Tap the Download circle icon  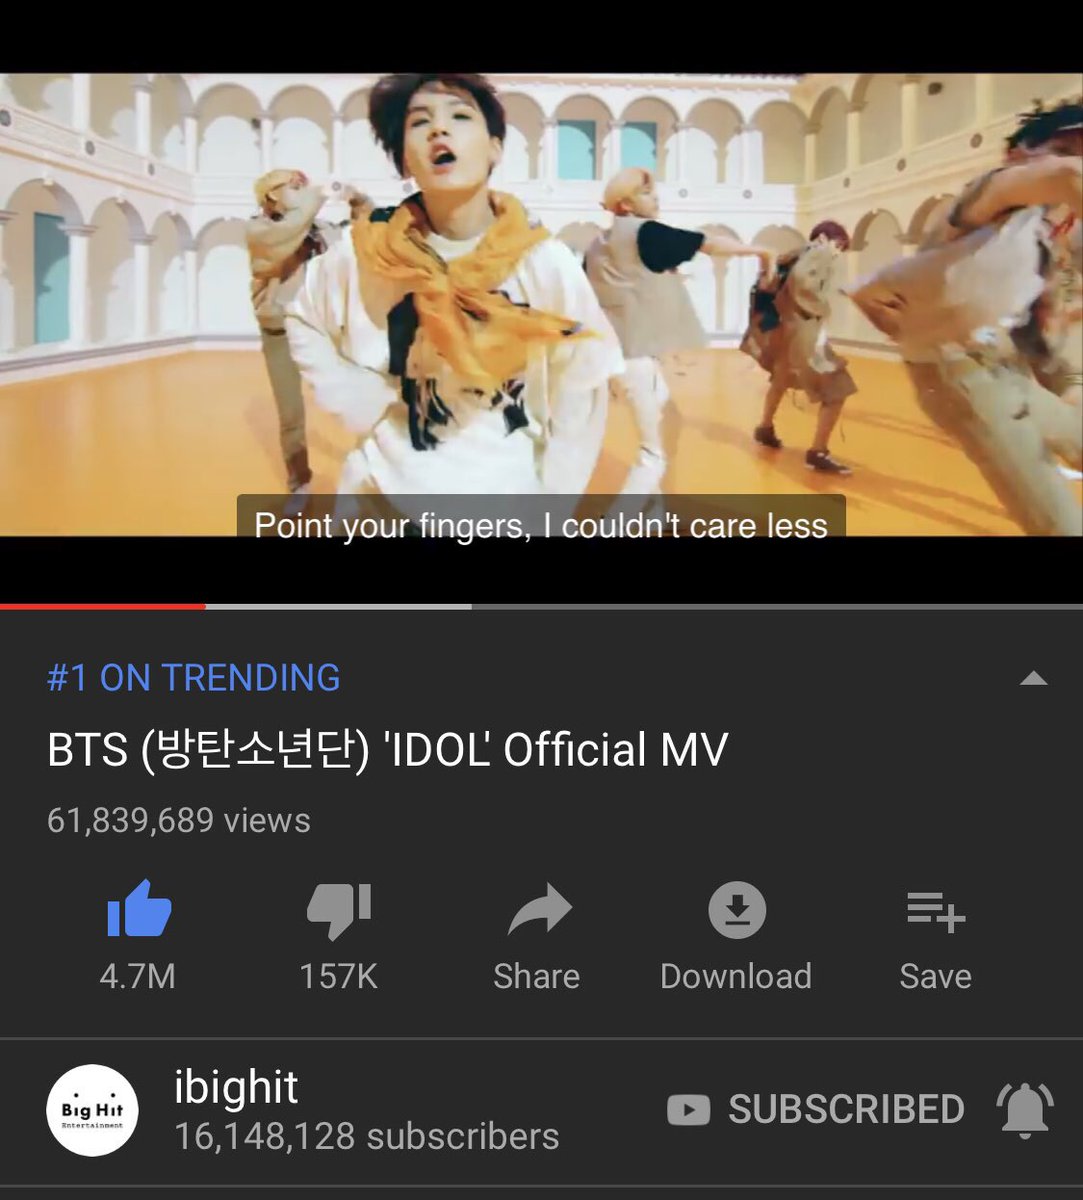tap(737, 910)
